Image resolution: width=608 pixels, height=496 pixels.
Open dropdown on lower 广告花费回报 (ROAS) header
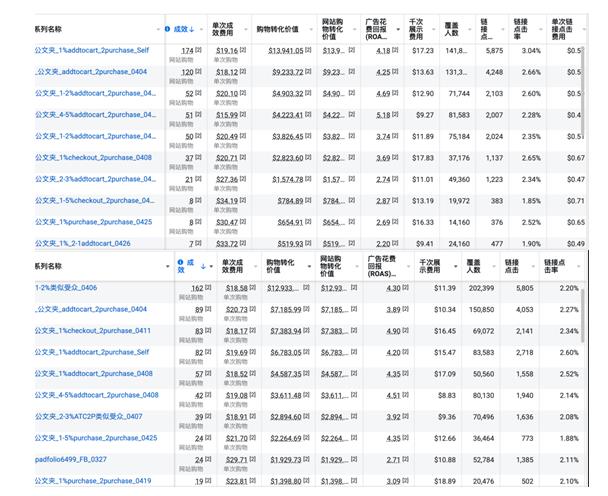408,266
